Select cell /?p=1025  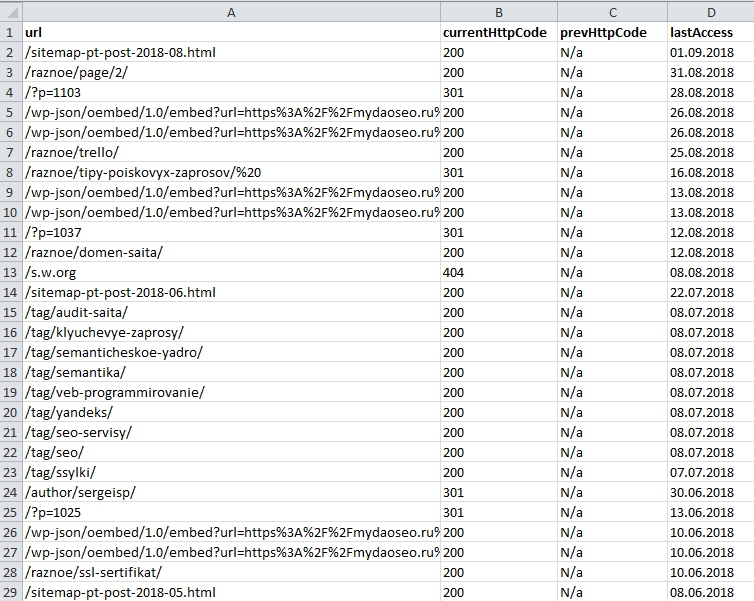[x=231, y=513]
